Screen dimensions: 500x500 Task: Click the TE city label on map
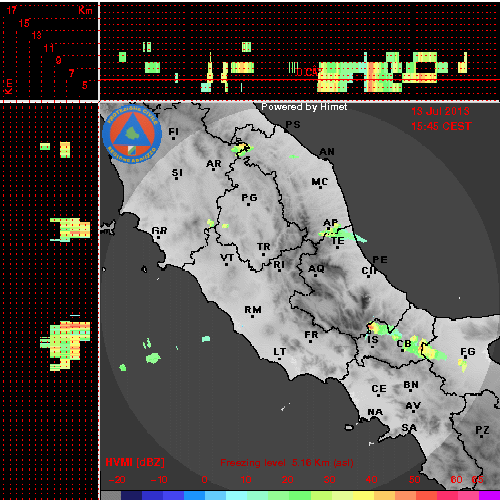(338, 240)
